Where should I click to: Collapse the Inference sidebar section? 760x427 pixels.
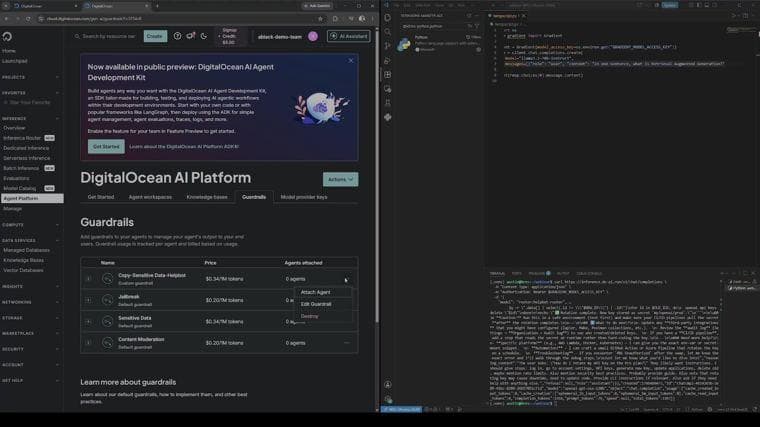[58, 118]
